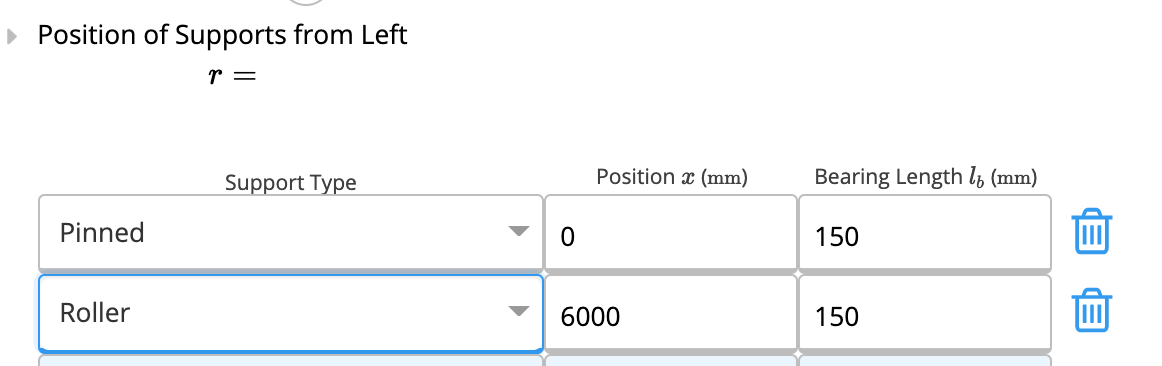Click the r = variable label
Screen dimensions: 1162x366
pyautogui.click(x=232, y=76)
